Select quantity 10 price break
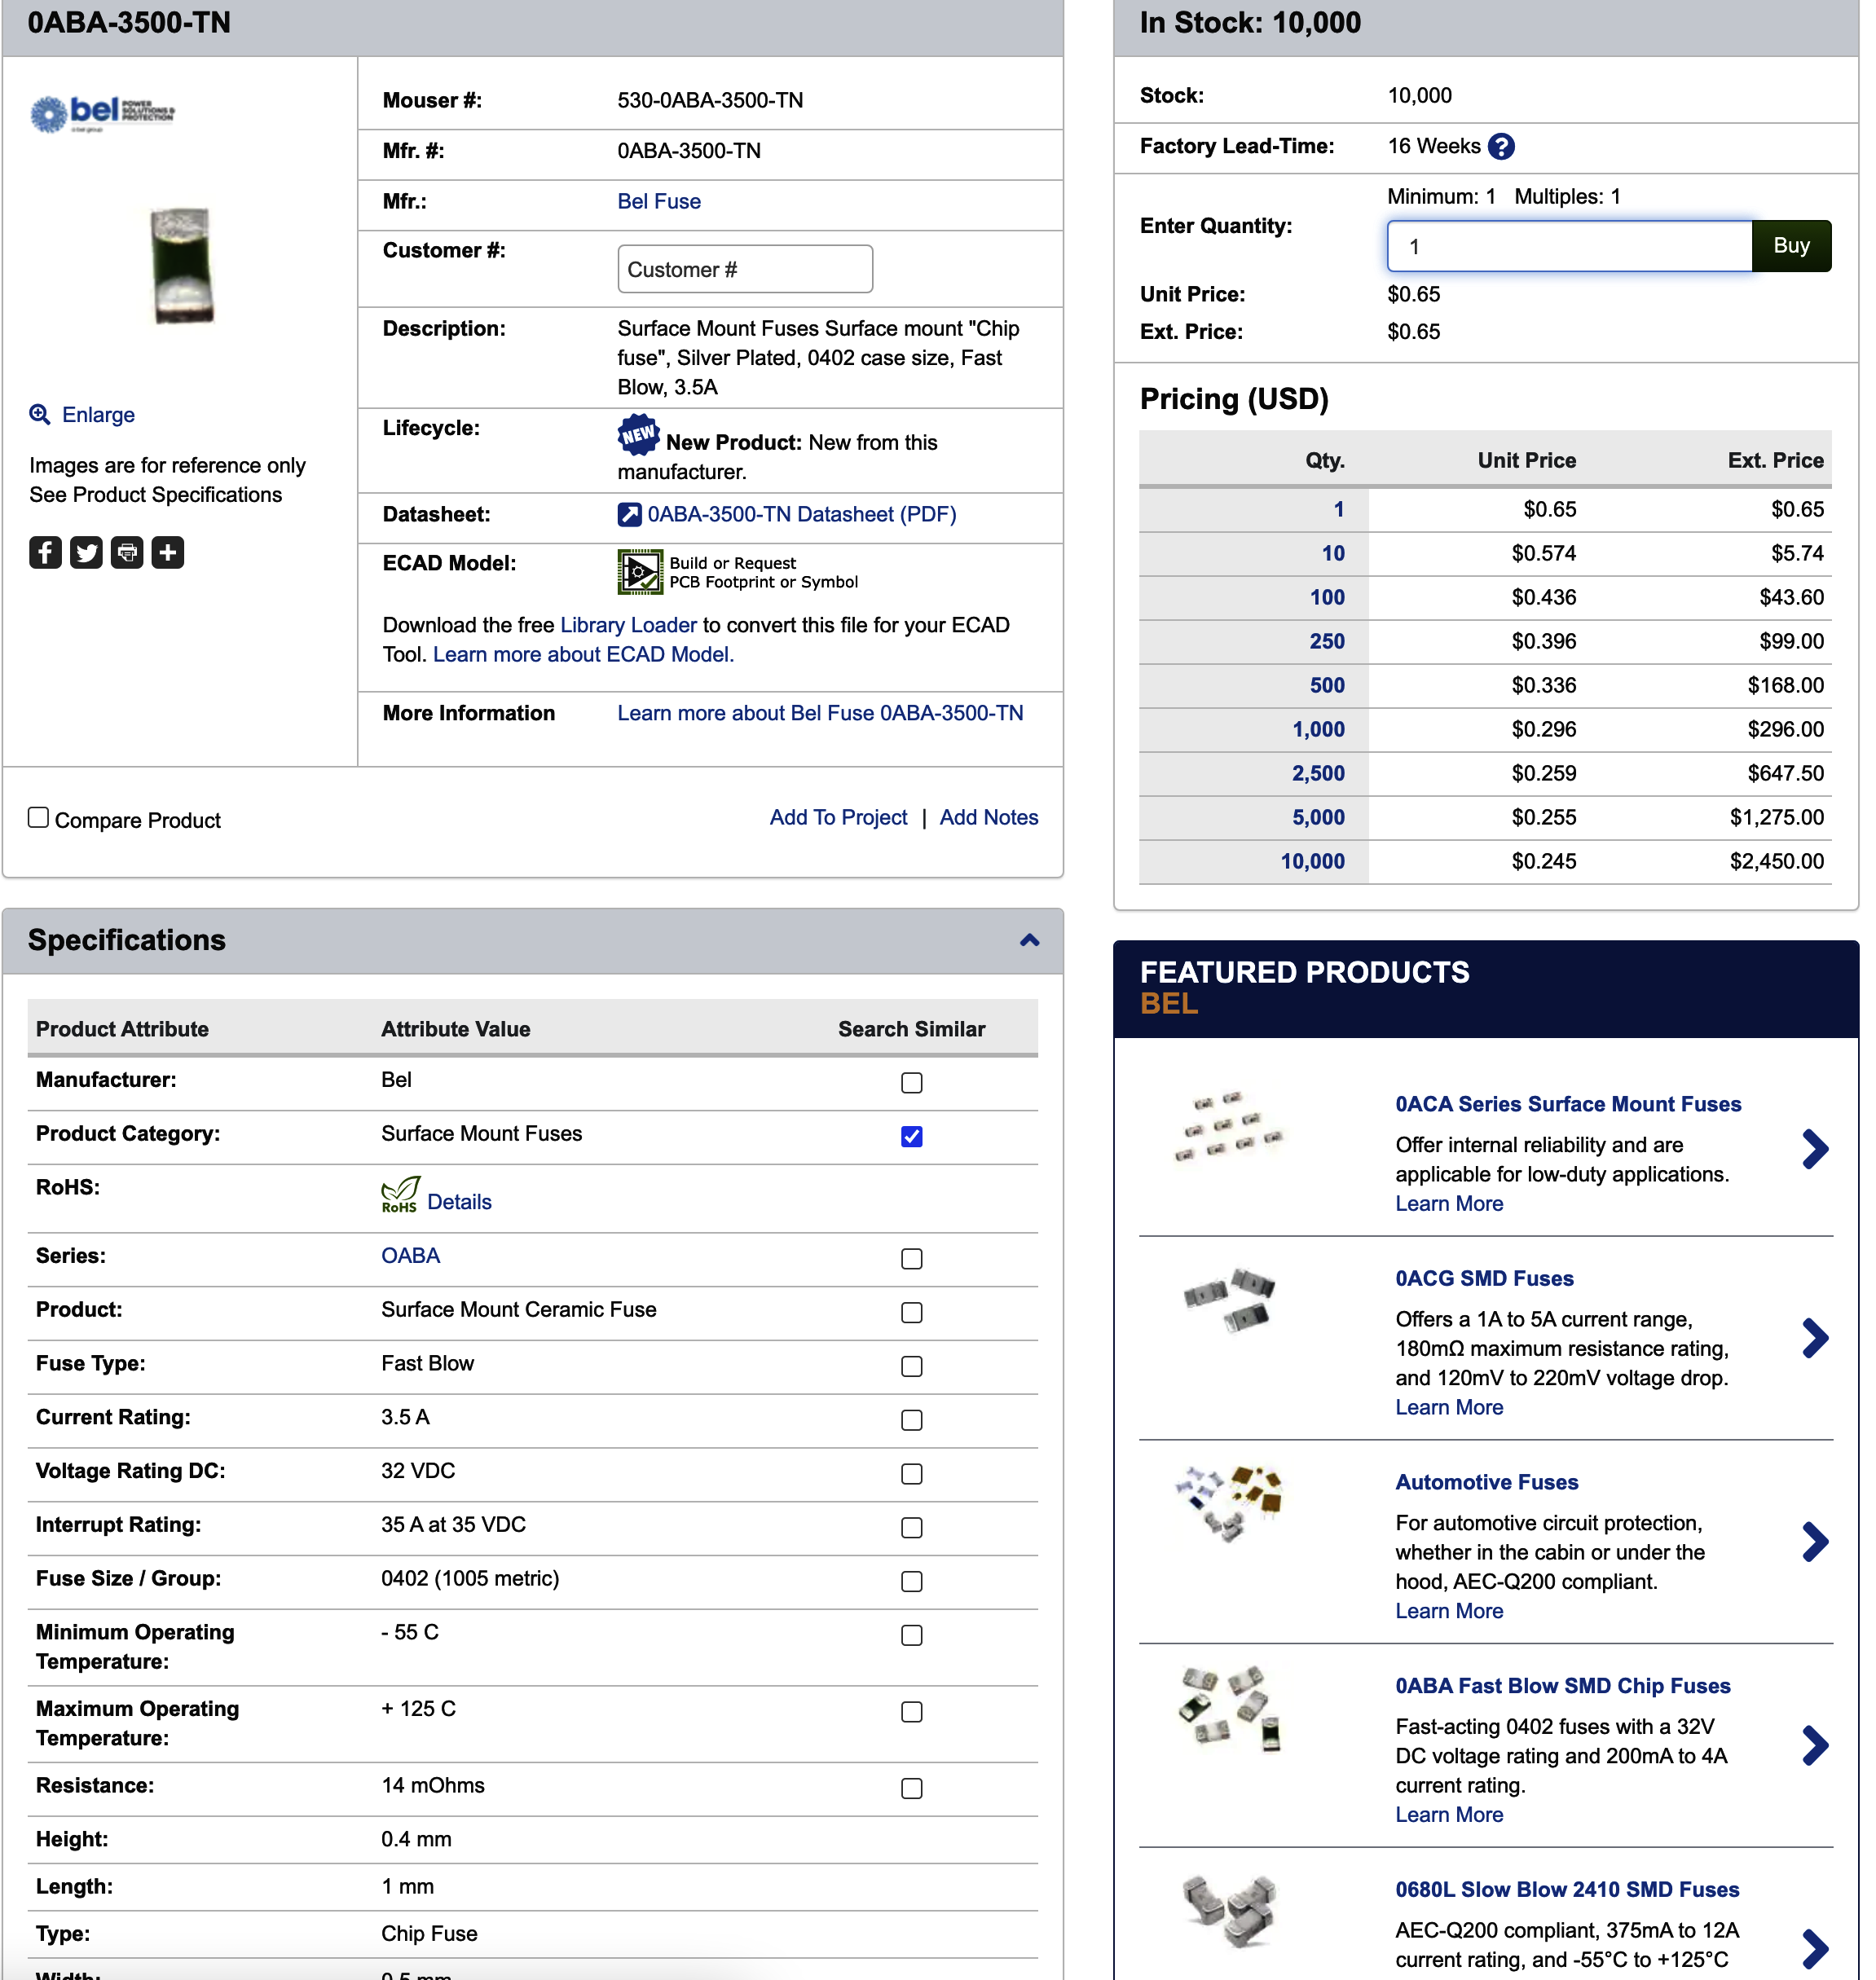Image resolution: width=1876 pixels, height=1980 pixels. pyautogui.click(x=1333, y=554)
